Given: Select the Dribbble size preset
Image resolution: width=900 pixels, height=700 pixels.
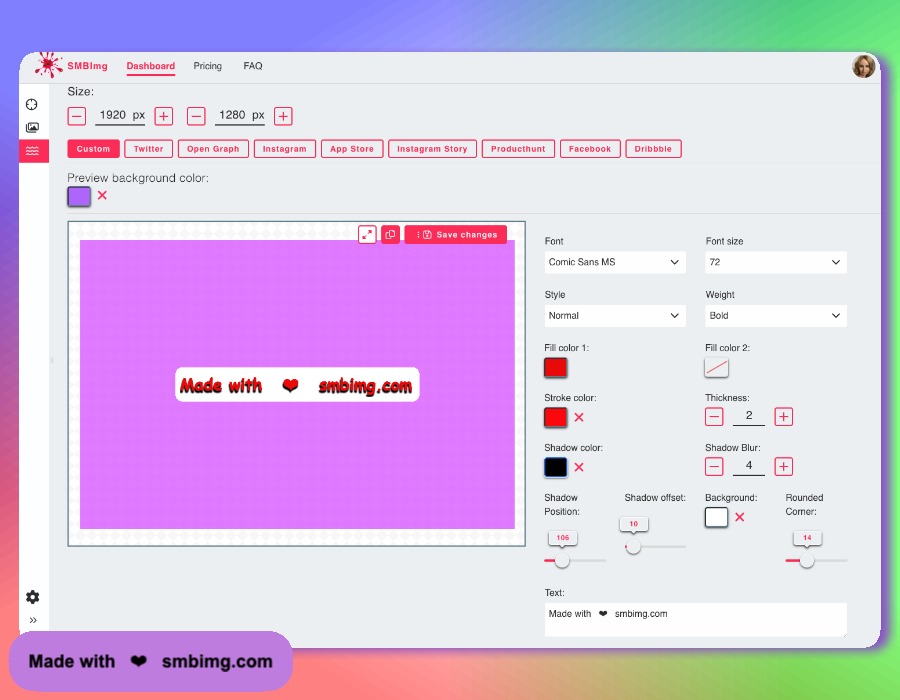Looking at the screenshot, I should pyautogui.click(x=653, y=149).
